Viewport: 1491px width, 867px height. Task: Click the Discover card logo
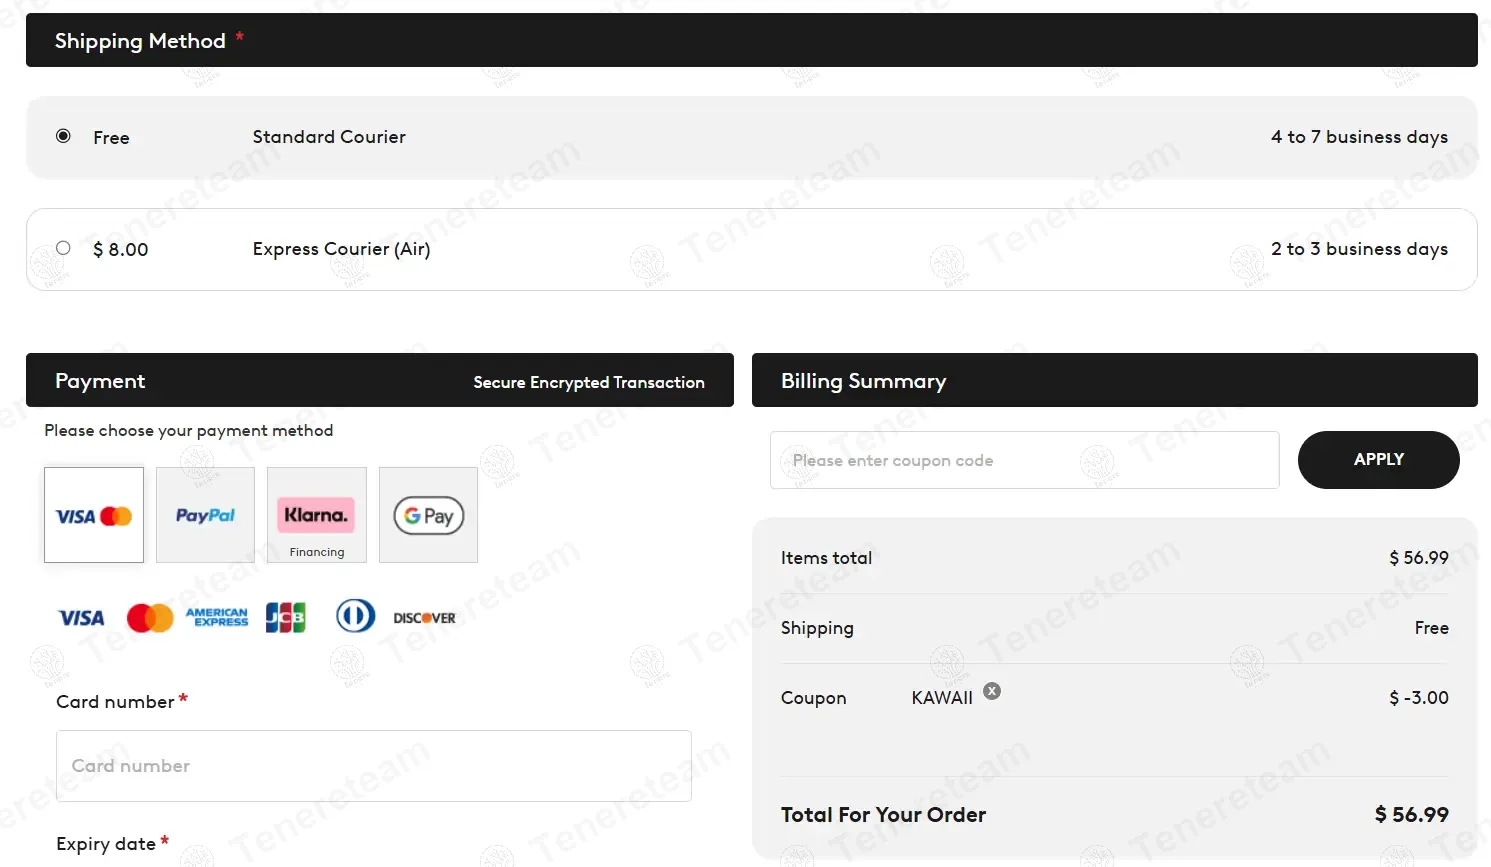[x=424, y=618]
